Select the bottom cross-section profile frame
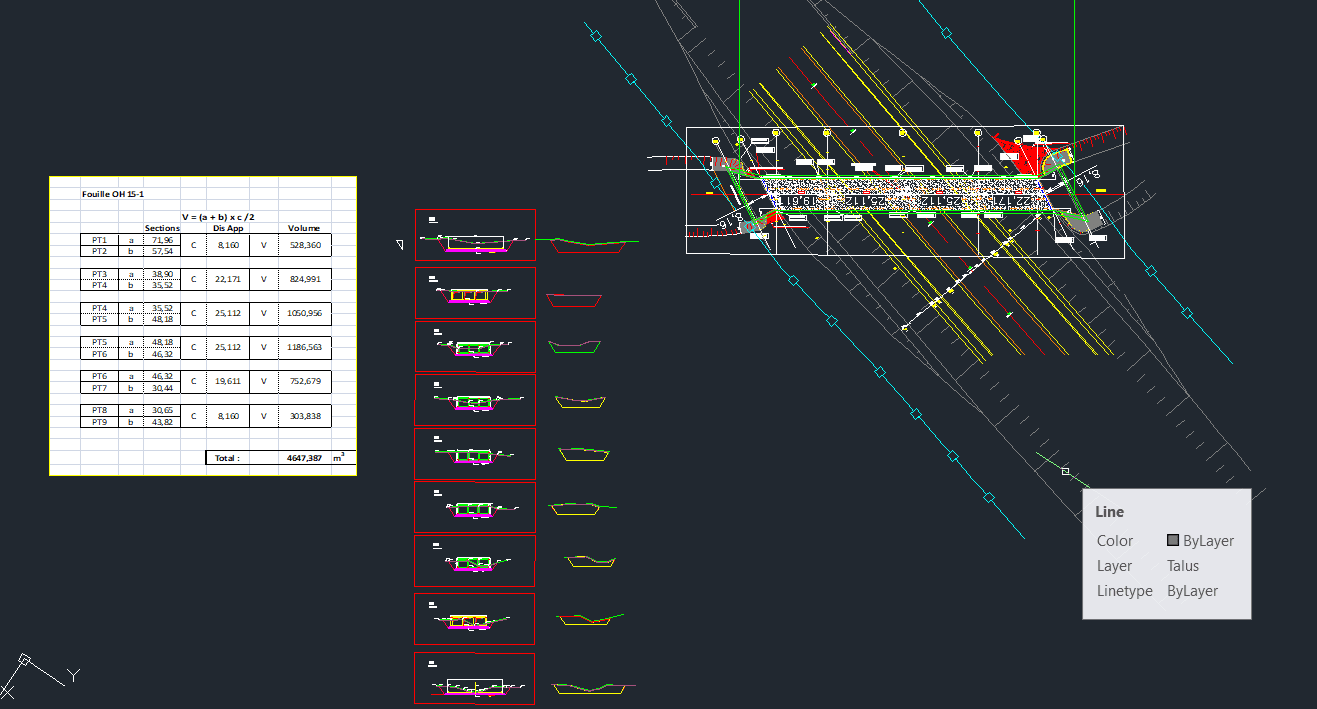 tap(475, 679)
